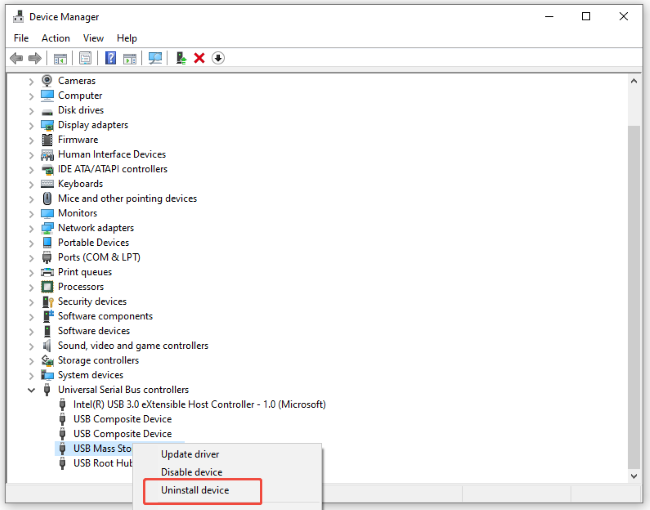Open Properties toolbar icon
The image size is (650, 510).
[85, 58]
